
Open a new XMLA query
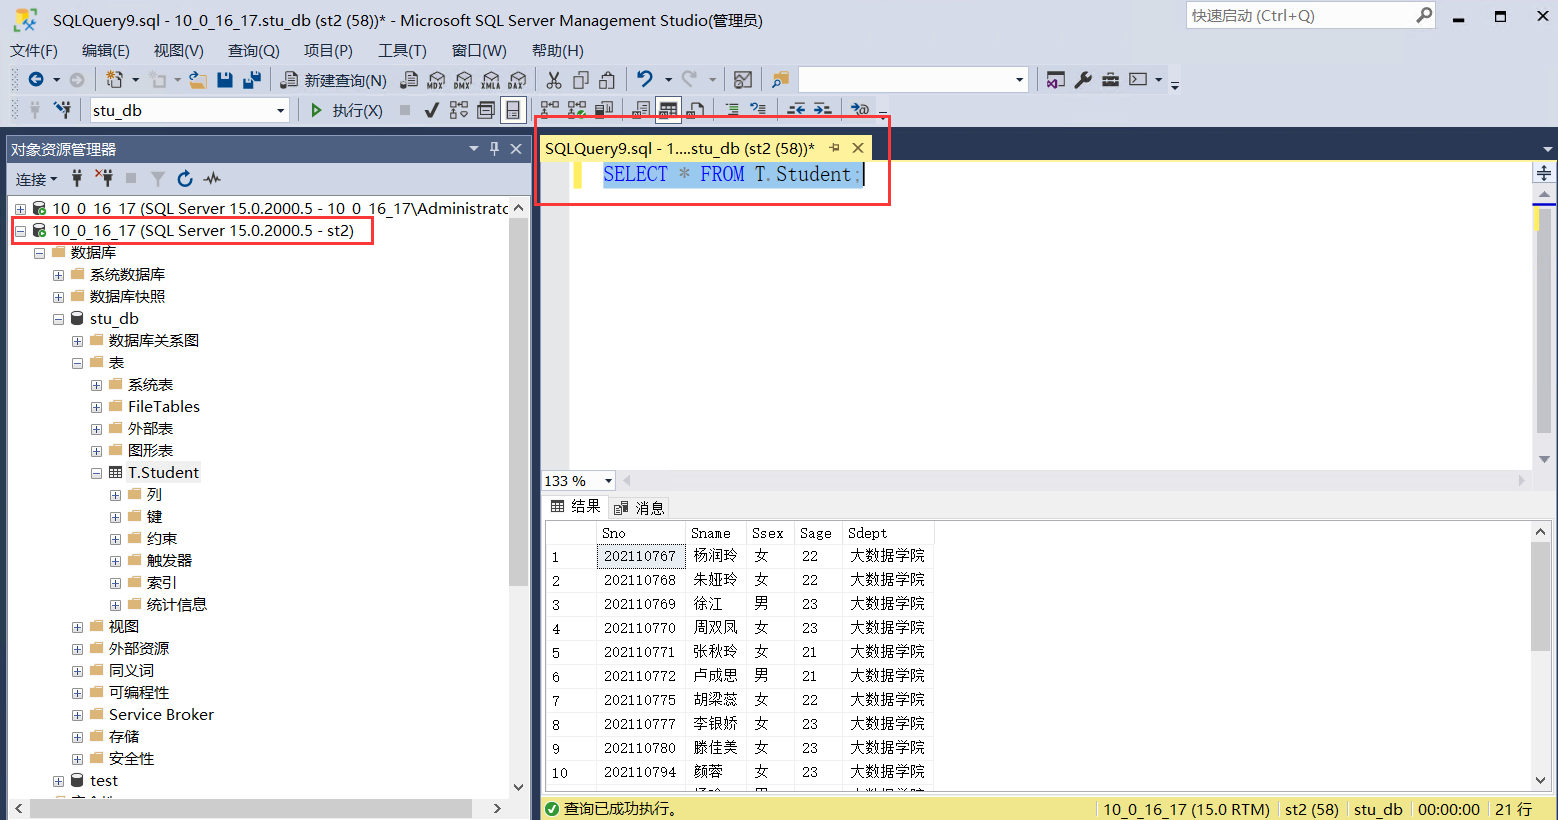pos(490,80)
